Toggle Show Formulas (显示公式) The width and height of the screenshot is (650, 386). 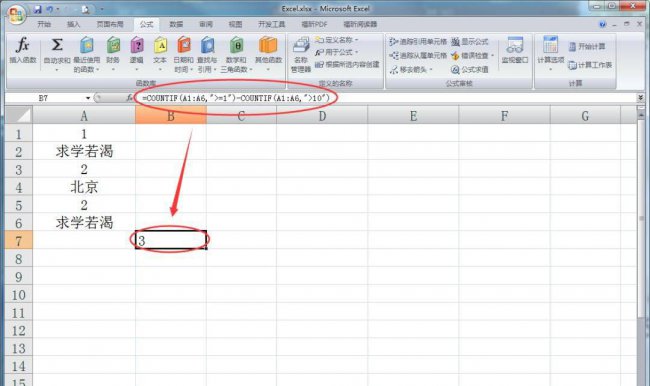click(470, 41)
